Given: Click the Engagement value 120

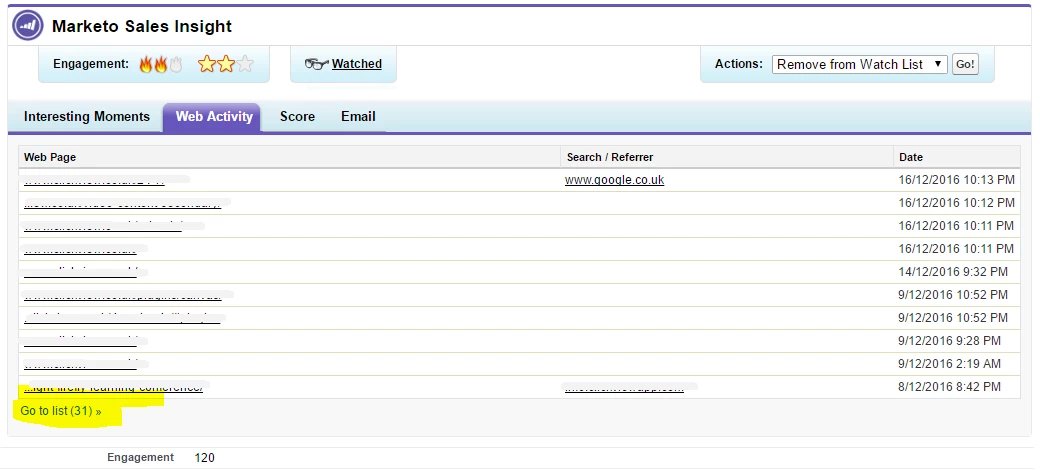Looking at the screenshot, I should pyautogui.click(x=204, y=458).
